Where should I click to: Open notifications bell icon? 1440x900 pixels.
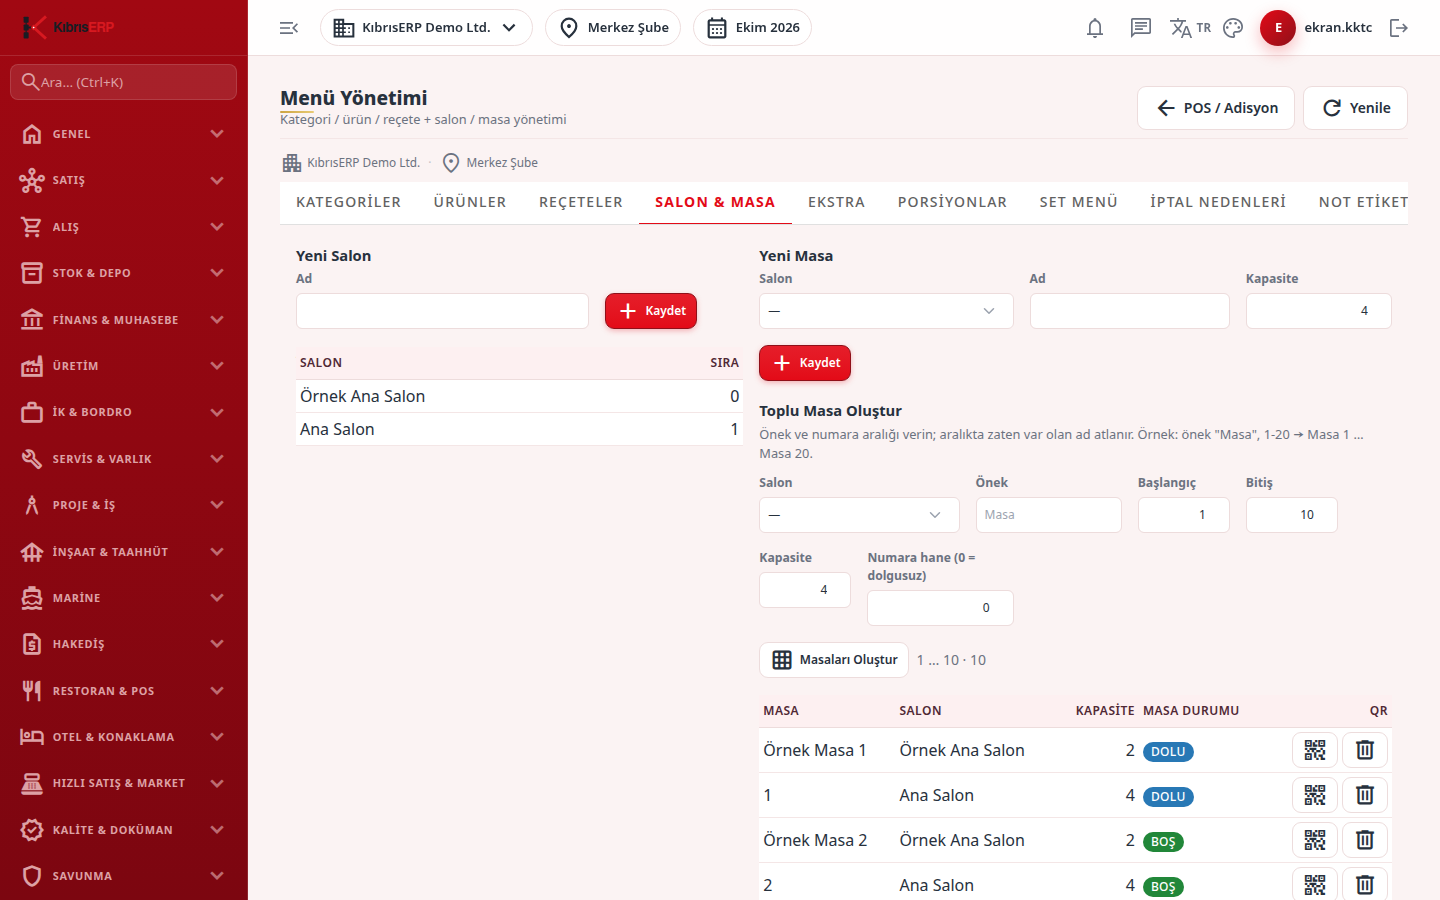coord(1095,28)
